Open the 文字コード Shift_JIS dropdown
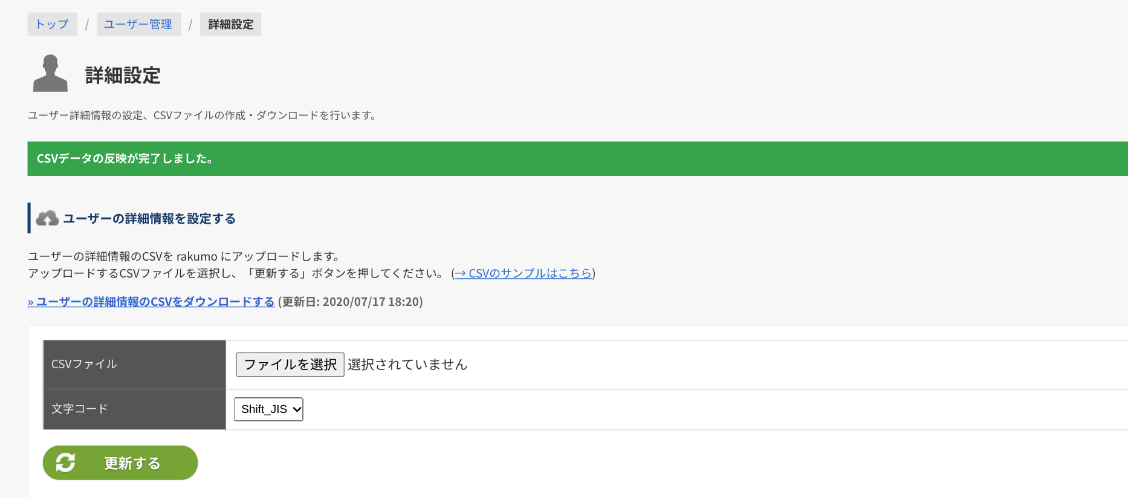Viewport: 1128px width, 498px height. (268, 409)
